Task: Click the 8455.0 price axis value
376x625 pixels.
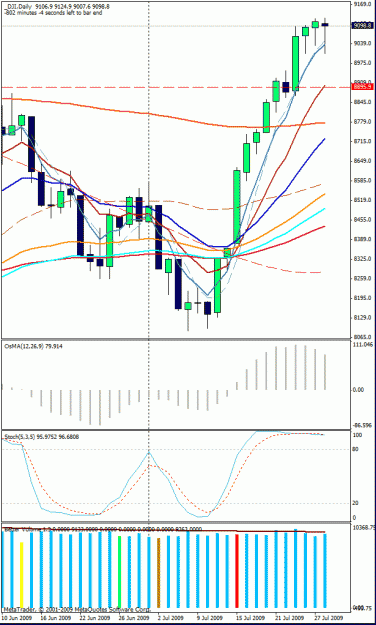Action: tap(363, 220)
